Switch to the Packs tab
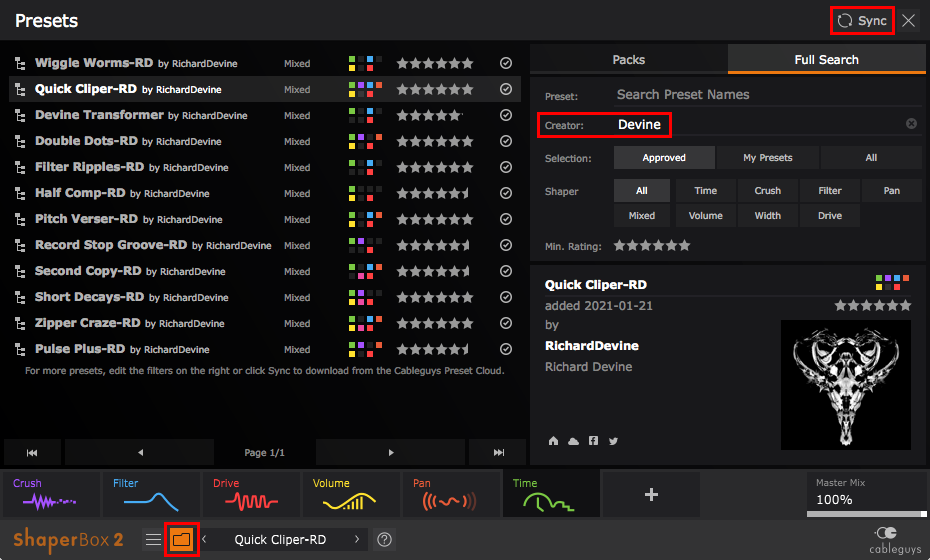Viewport: 930px width, 560px height. pos(629,59)
